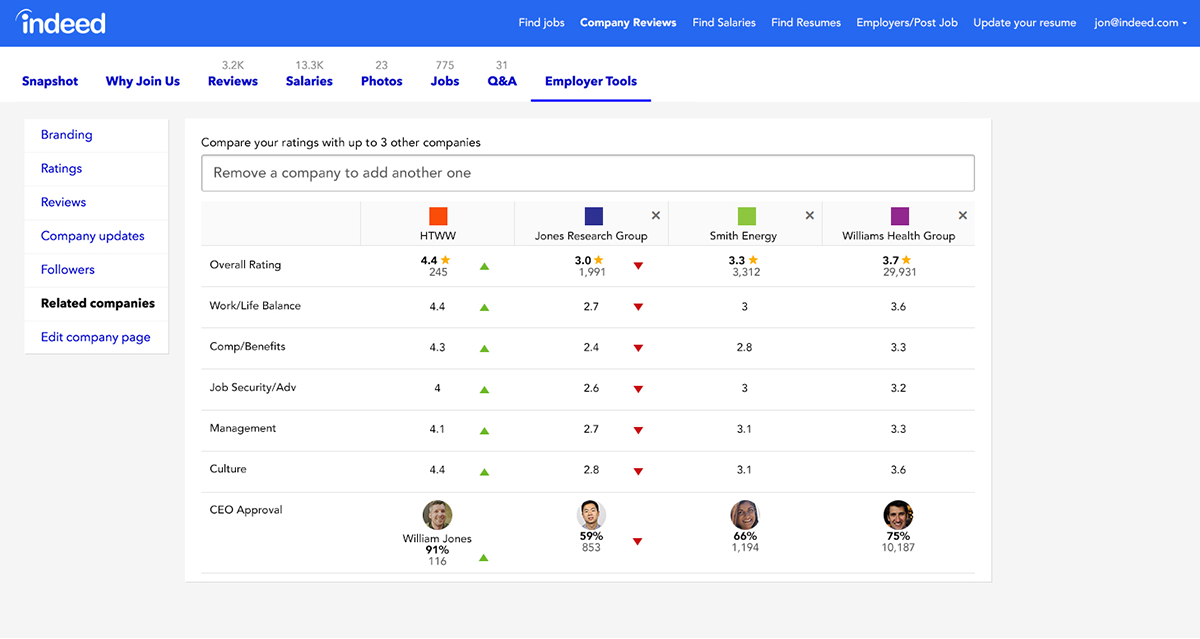Click the Williams Health Group column header
Image resolution: width=1200 pixels, height=639 pixels.
898,236
